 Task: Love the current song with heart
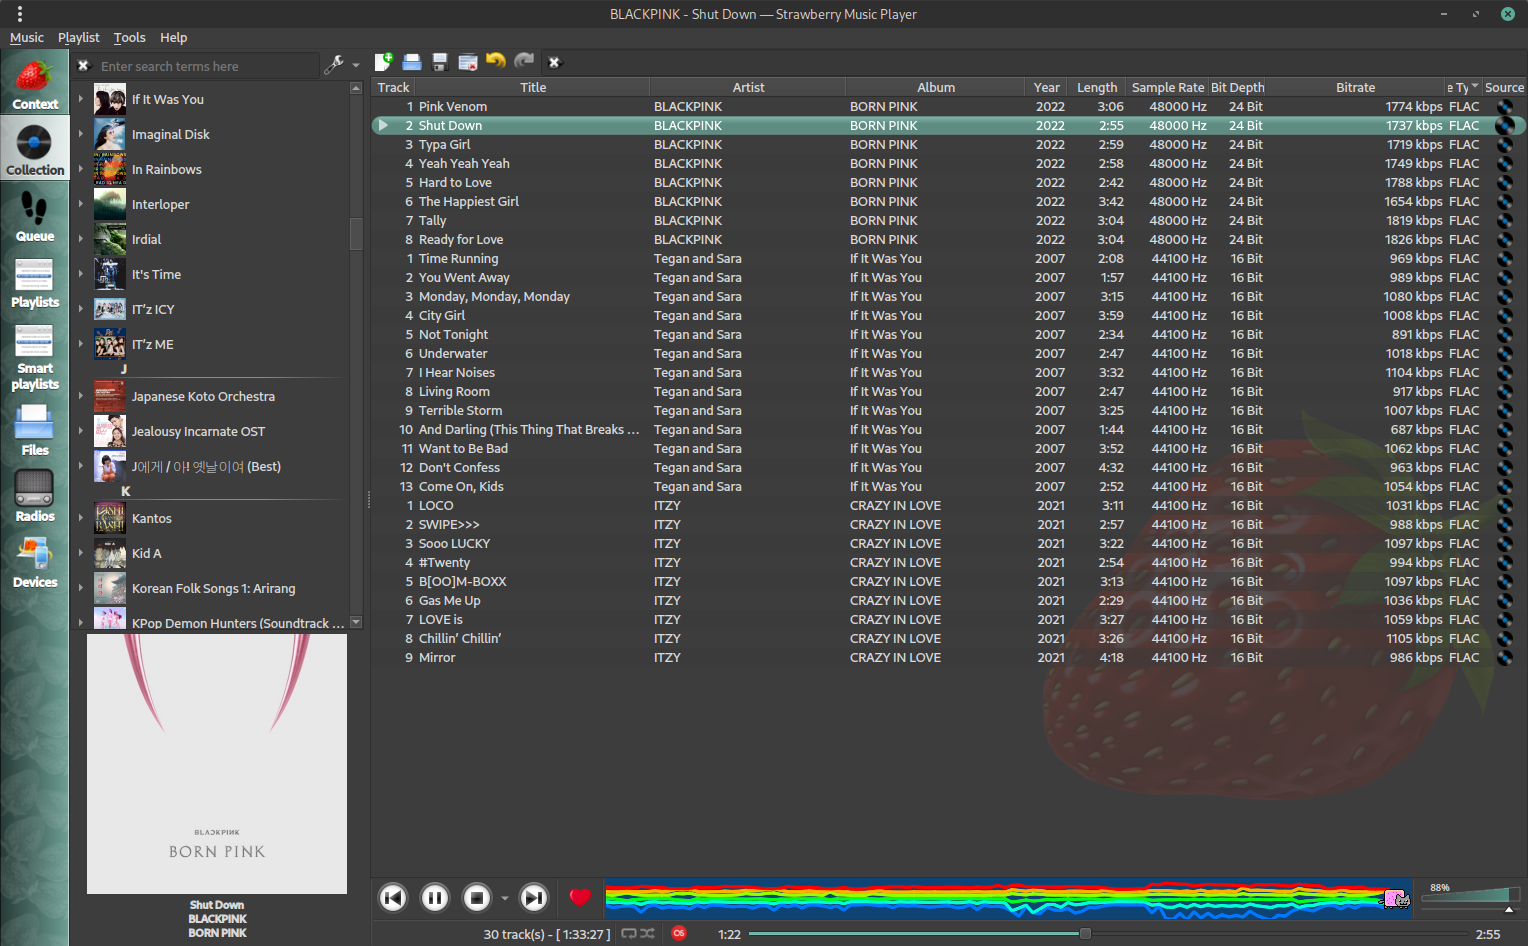pyautogui.click(x=580, y=898)
